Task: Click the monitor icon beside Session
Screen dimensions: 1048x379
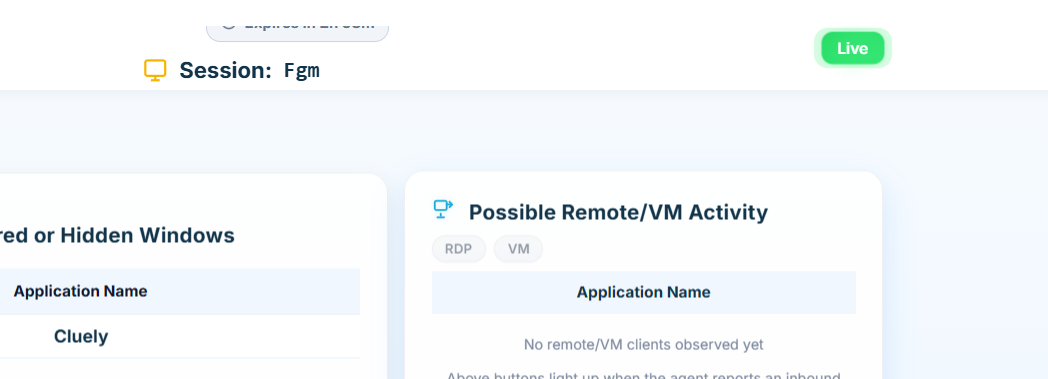Action: point(155,70)
